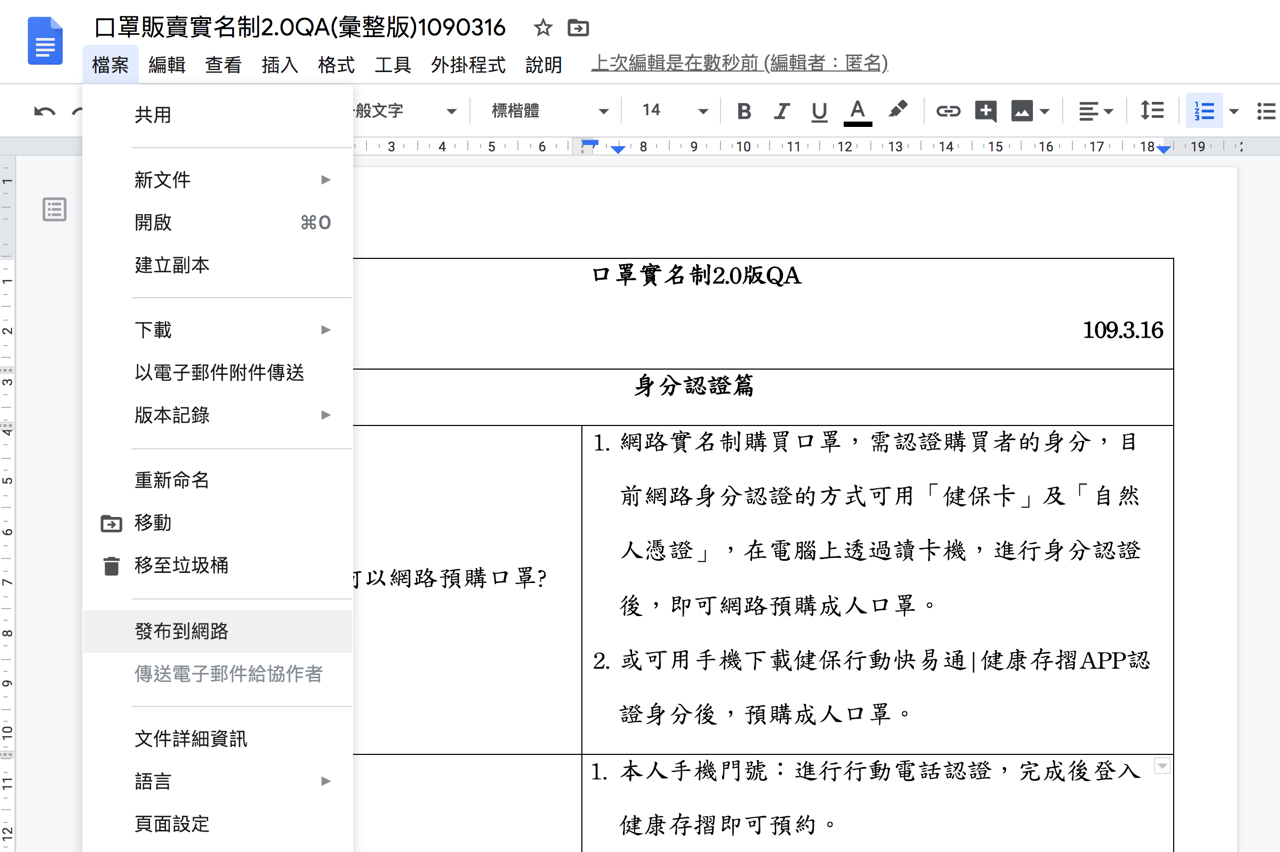Click the right indent marker on the ruler
Image resolution: width=1280 pixels, height=852 pixels.
pyautogui.click(x=1164, y=148)
